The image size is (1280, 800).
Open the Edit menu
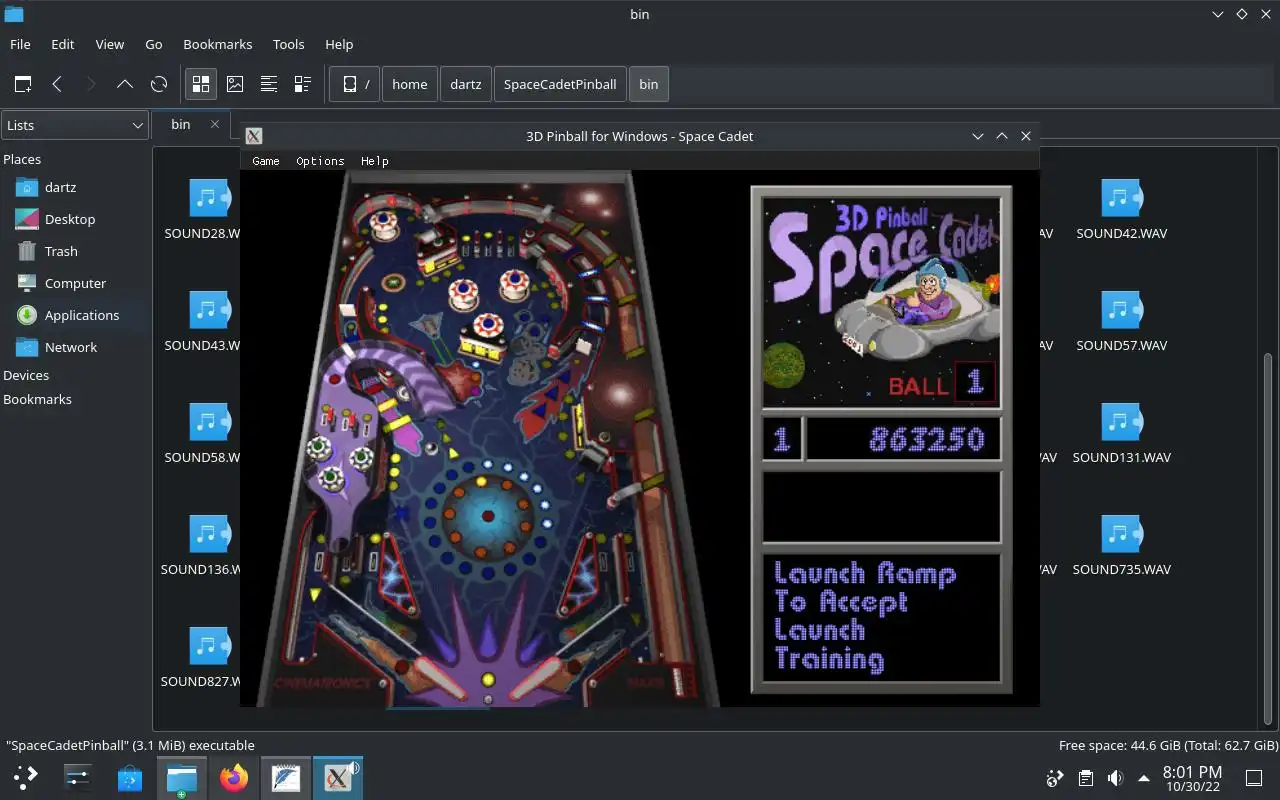point(63,44)
